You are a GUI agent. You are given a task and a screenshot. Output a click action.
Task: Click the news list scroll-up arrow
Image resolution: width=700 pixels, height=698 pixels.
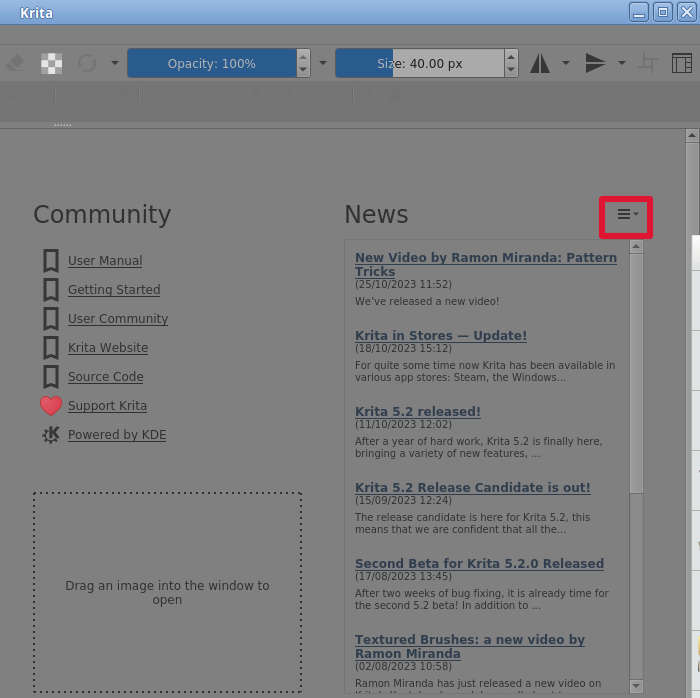tap(636, 246)
